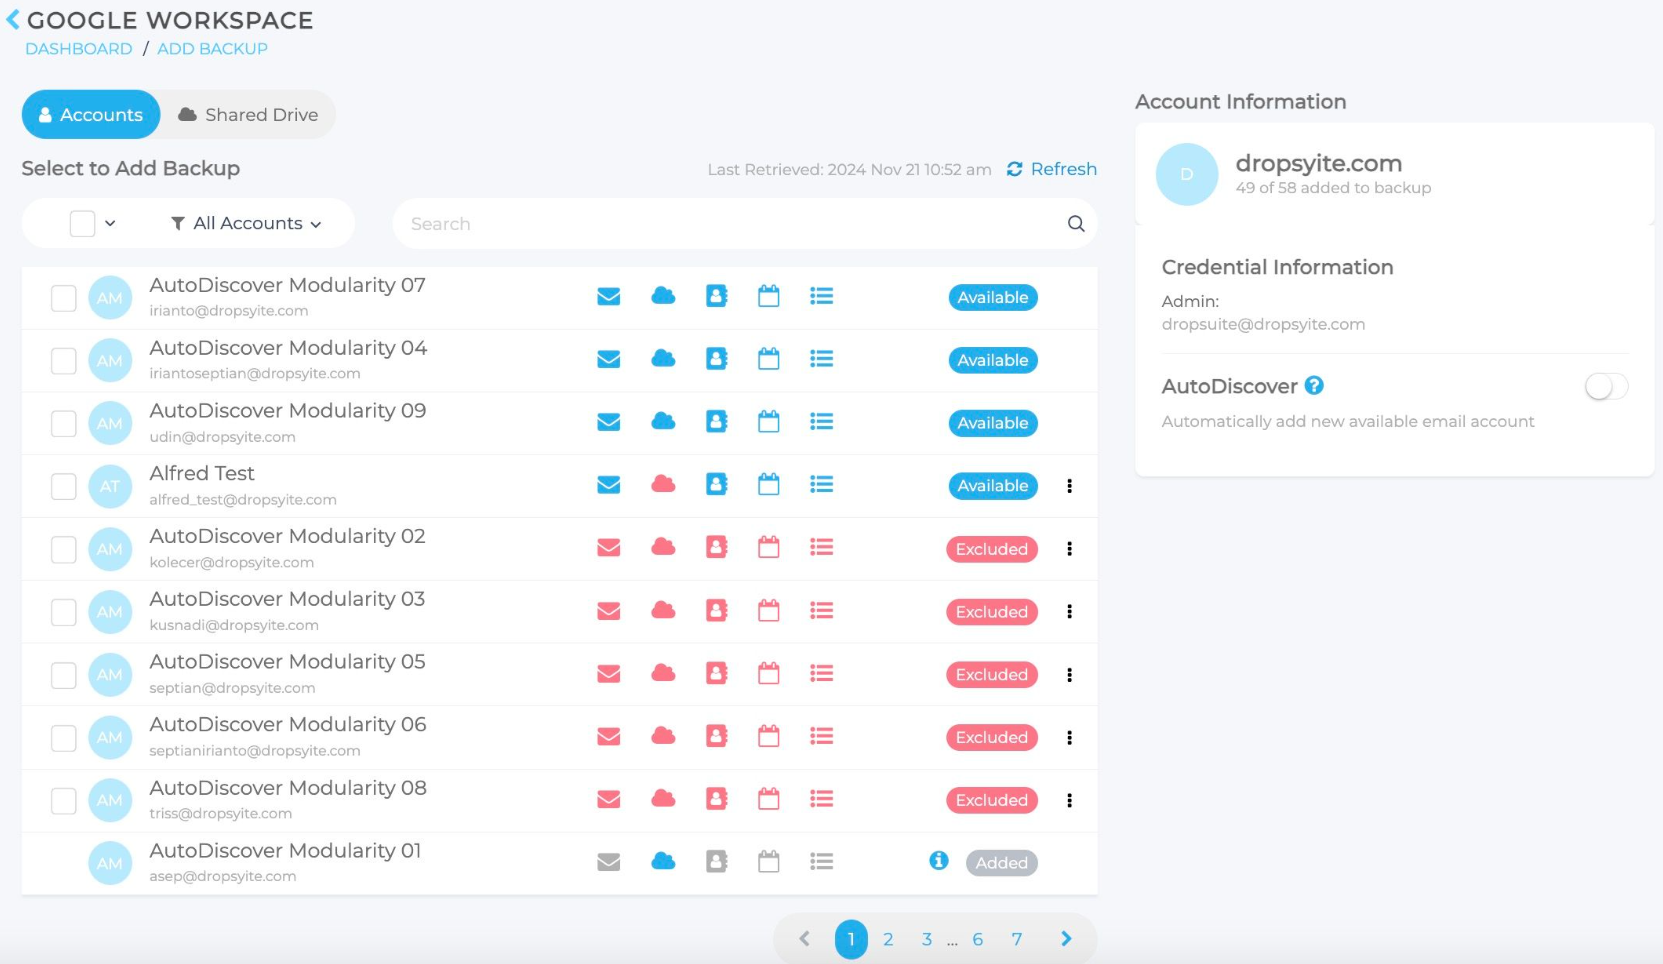
Task: Click the cloud drive icon for Modularity 04
Action: point(663,359)
